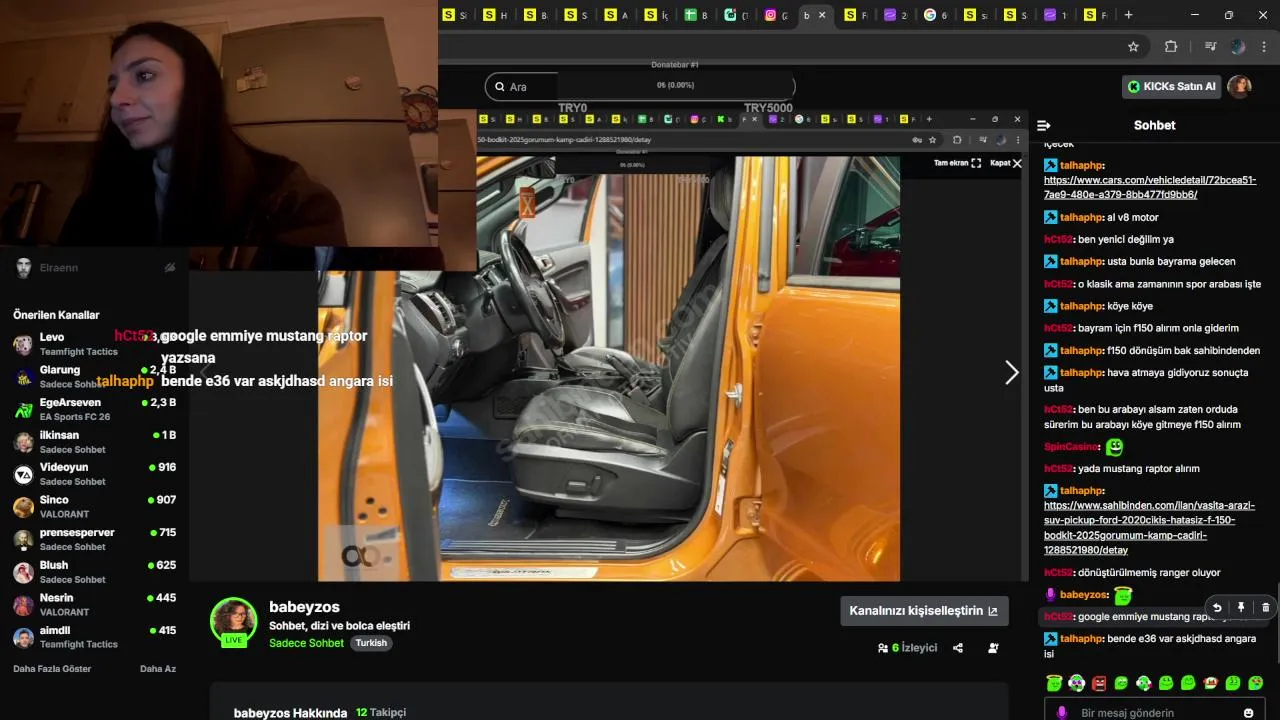1280x720 pixels.
Task: Click the babeyzos LIVE avatar
Action: pos(234,621)
